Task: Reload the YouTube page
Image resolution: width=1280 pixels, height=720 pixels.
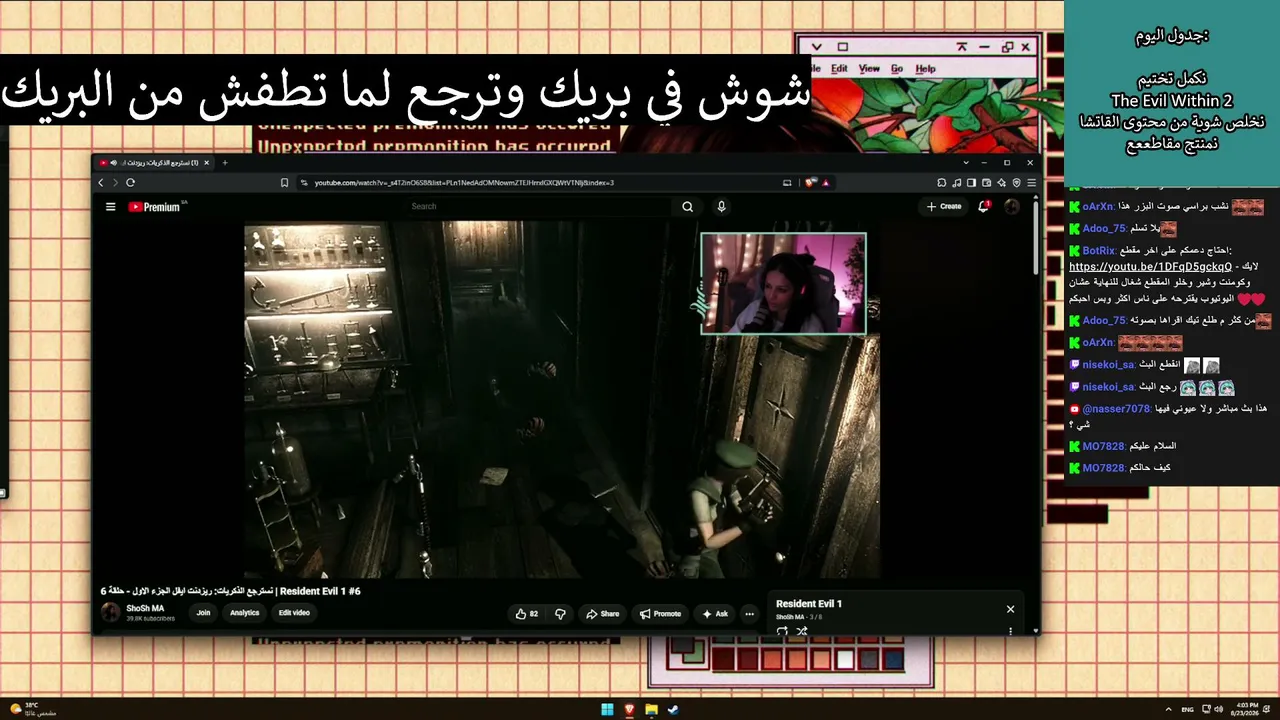Action: click(130, 183)
